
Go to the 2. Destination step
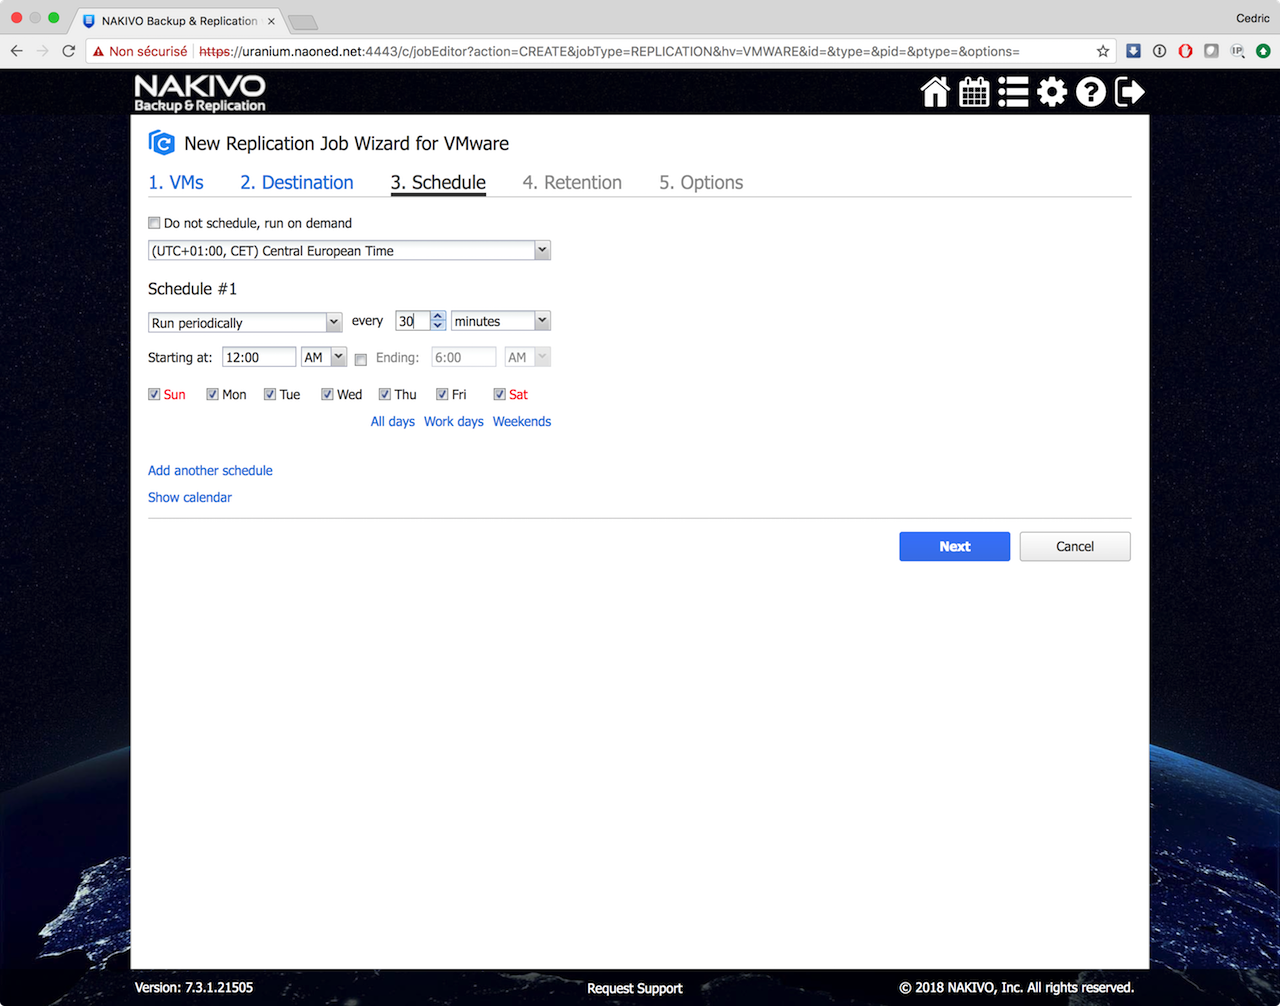(x=297, y=182)
